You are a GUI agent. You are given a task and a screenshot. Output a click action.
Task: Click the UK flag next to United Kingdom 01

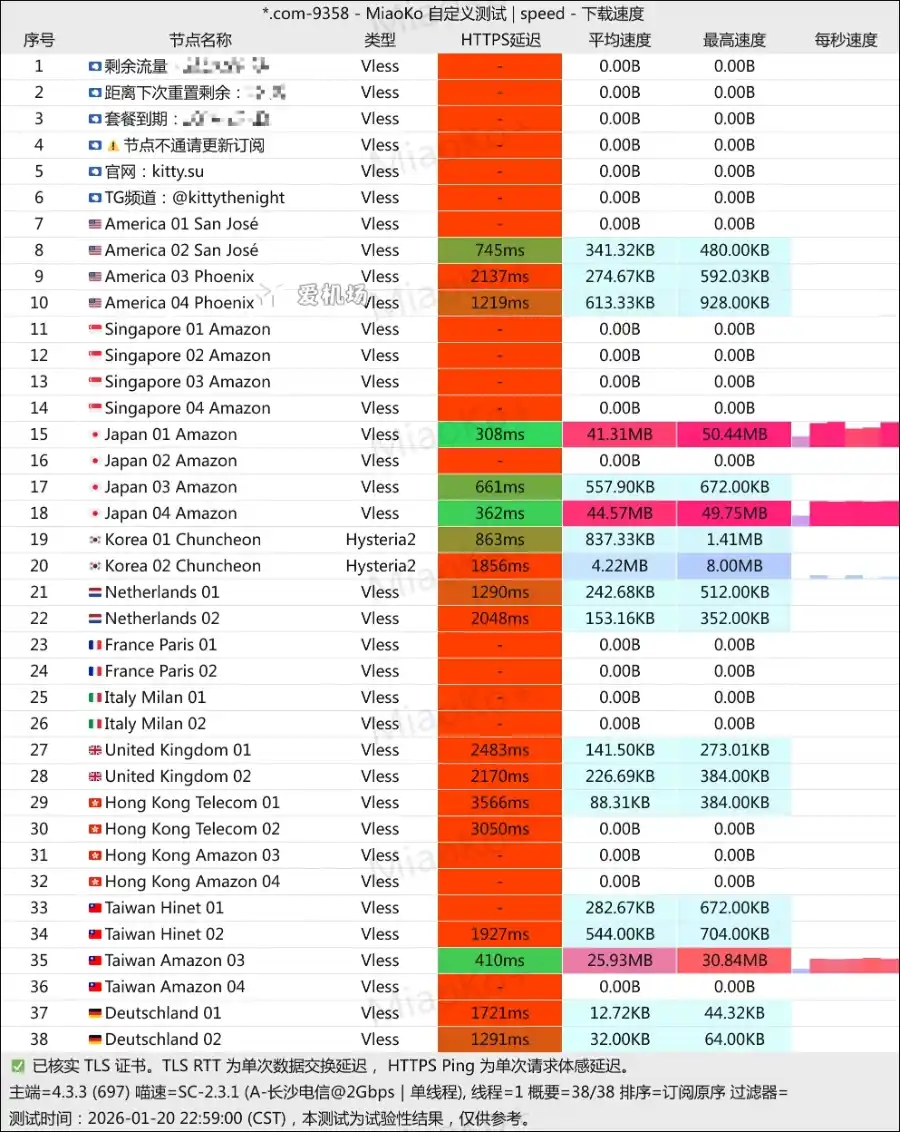click(x=95, y=750)
